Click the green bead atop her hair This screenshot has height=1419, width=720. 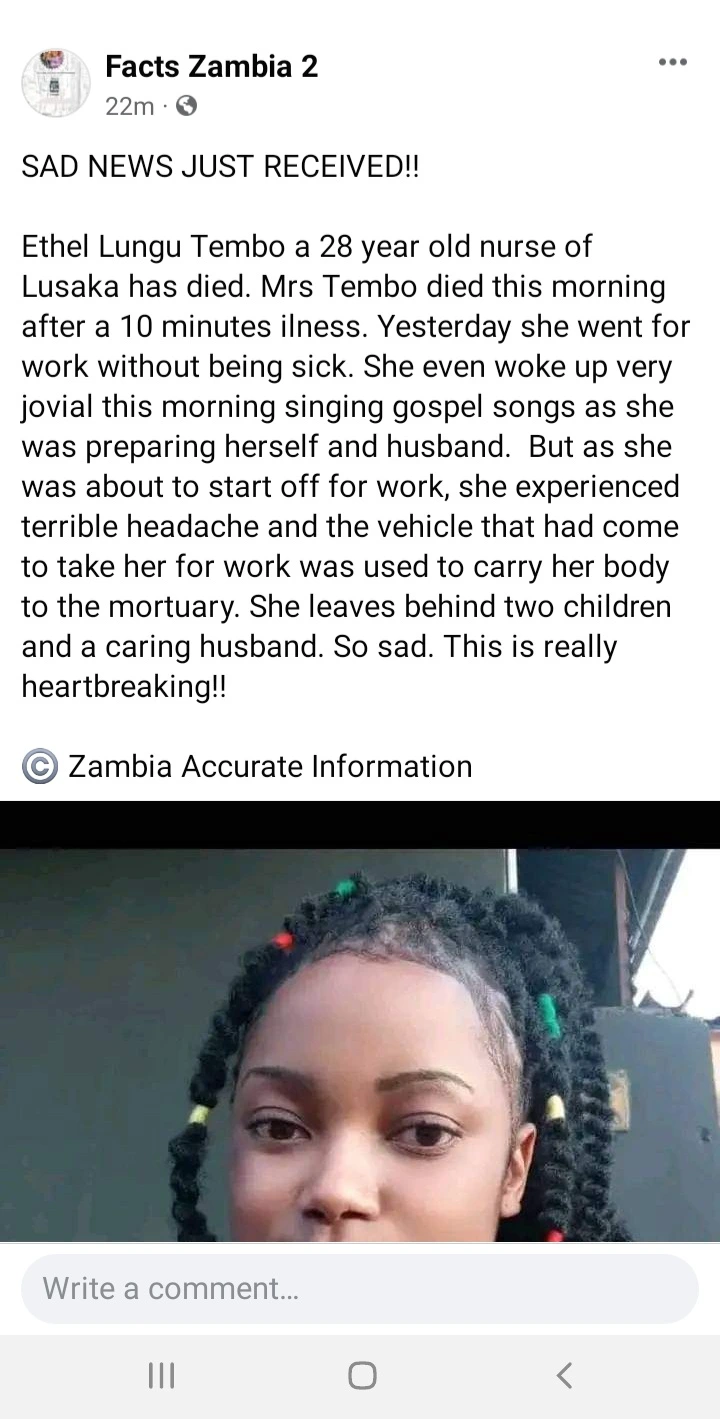(346, 888)
